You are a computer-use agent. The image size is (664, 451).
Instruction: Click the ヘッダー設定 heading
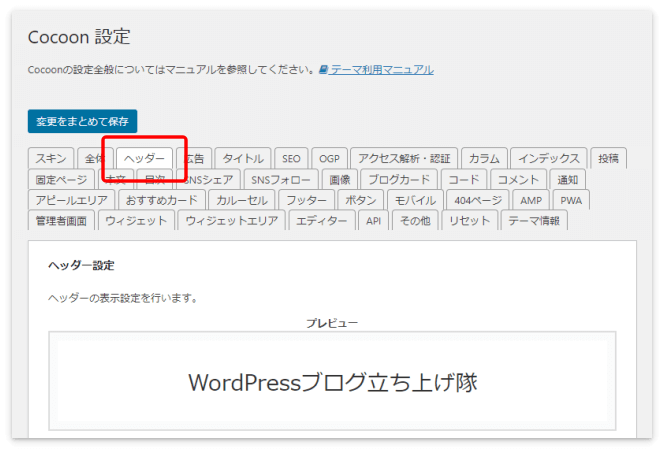click(x=81, y=266)
